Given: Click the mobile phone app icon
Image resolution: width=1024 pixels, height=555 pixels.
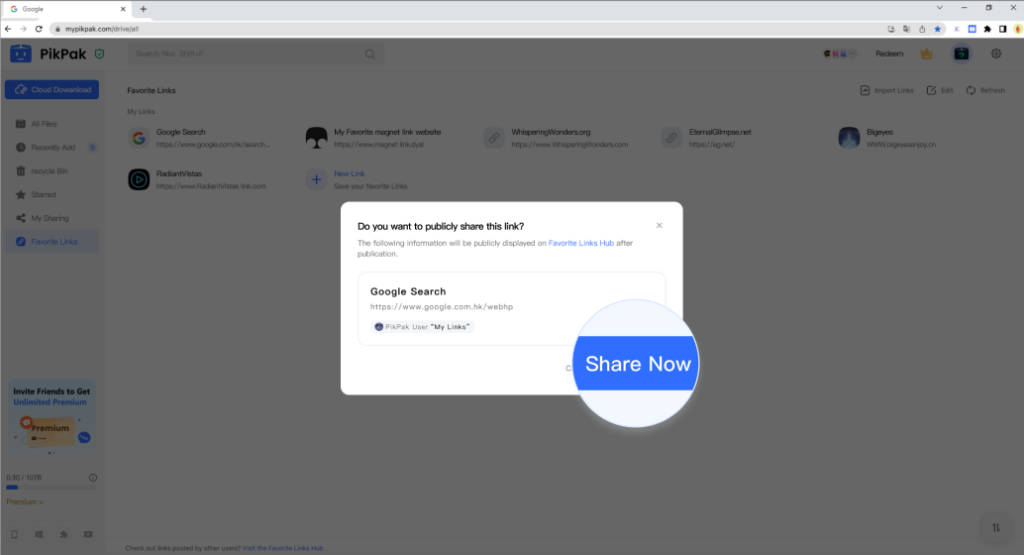Looking at the screenshot, I should pos(14,534).
